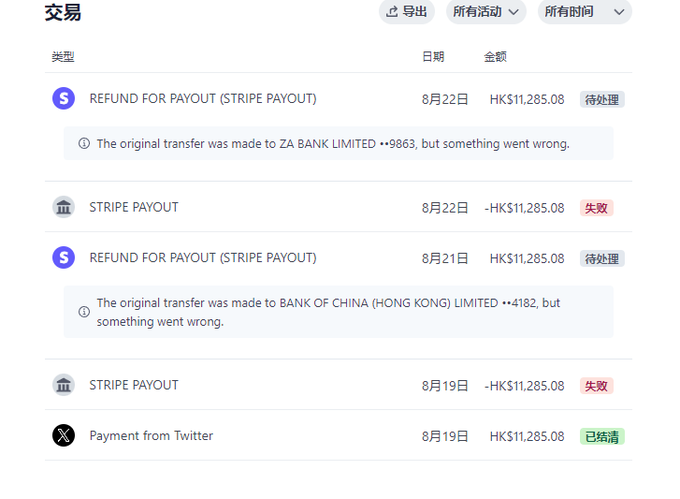The width and height of the screenshot is (680, 499).
Task: Click the X logo on Twitter payment row
Action: point(64,435)
